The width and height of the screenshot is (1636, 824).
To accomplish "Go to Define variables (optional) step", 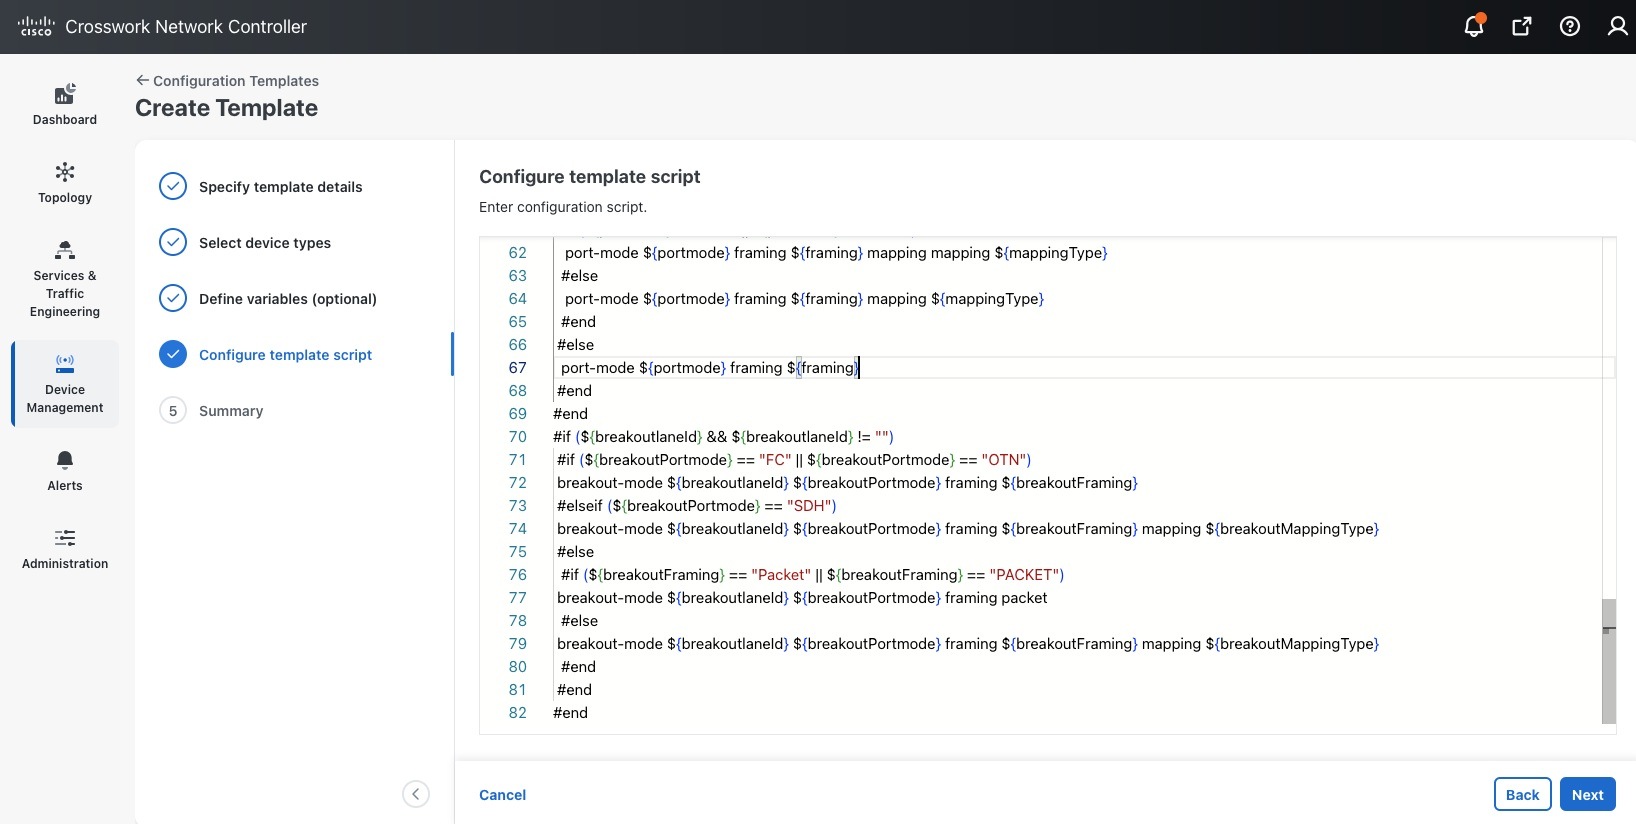I will click(288, 299).
